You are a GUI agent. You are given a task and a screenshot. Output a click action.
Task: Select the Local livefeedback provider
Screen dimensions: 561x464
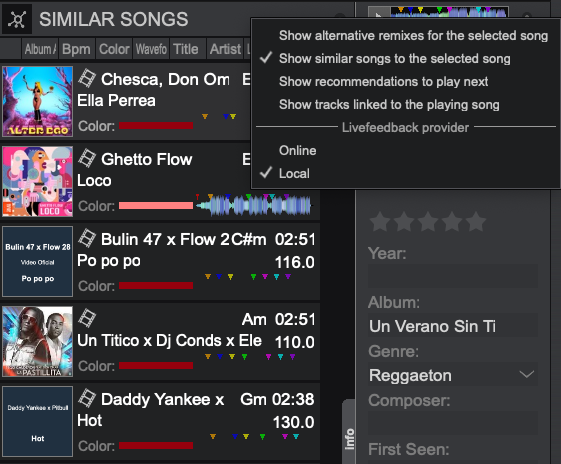pos(294,174)
